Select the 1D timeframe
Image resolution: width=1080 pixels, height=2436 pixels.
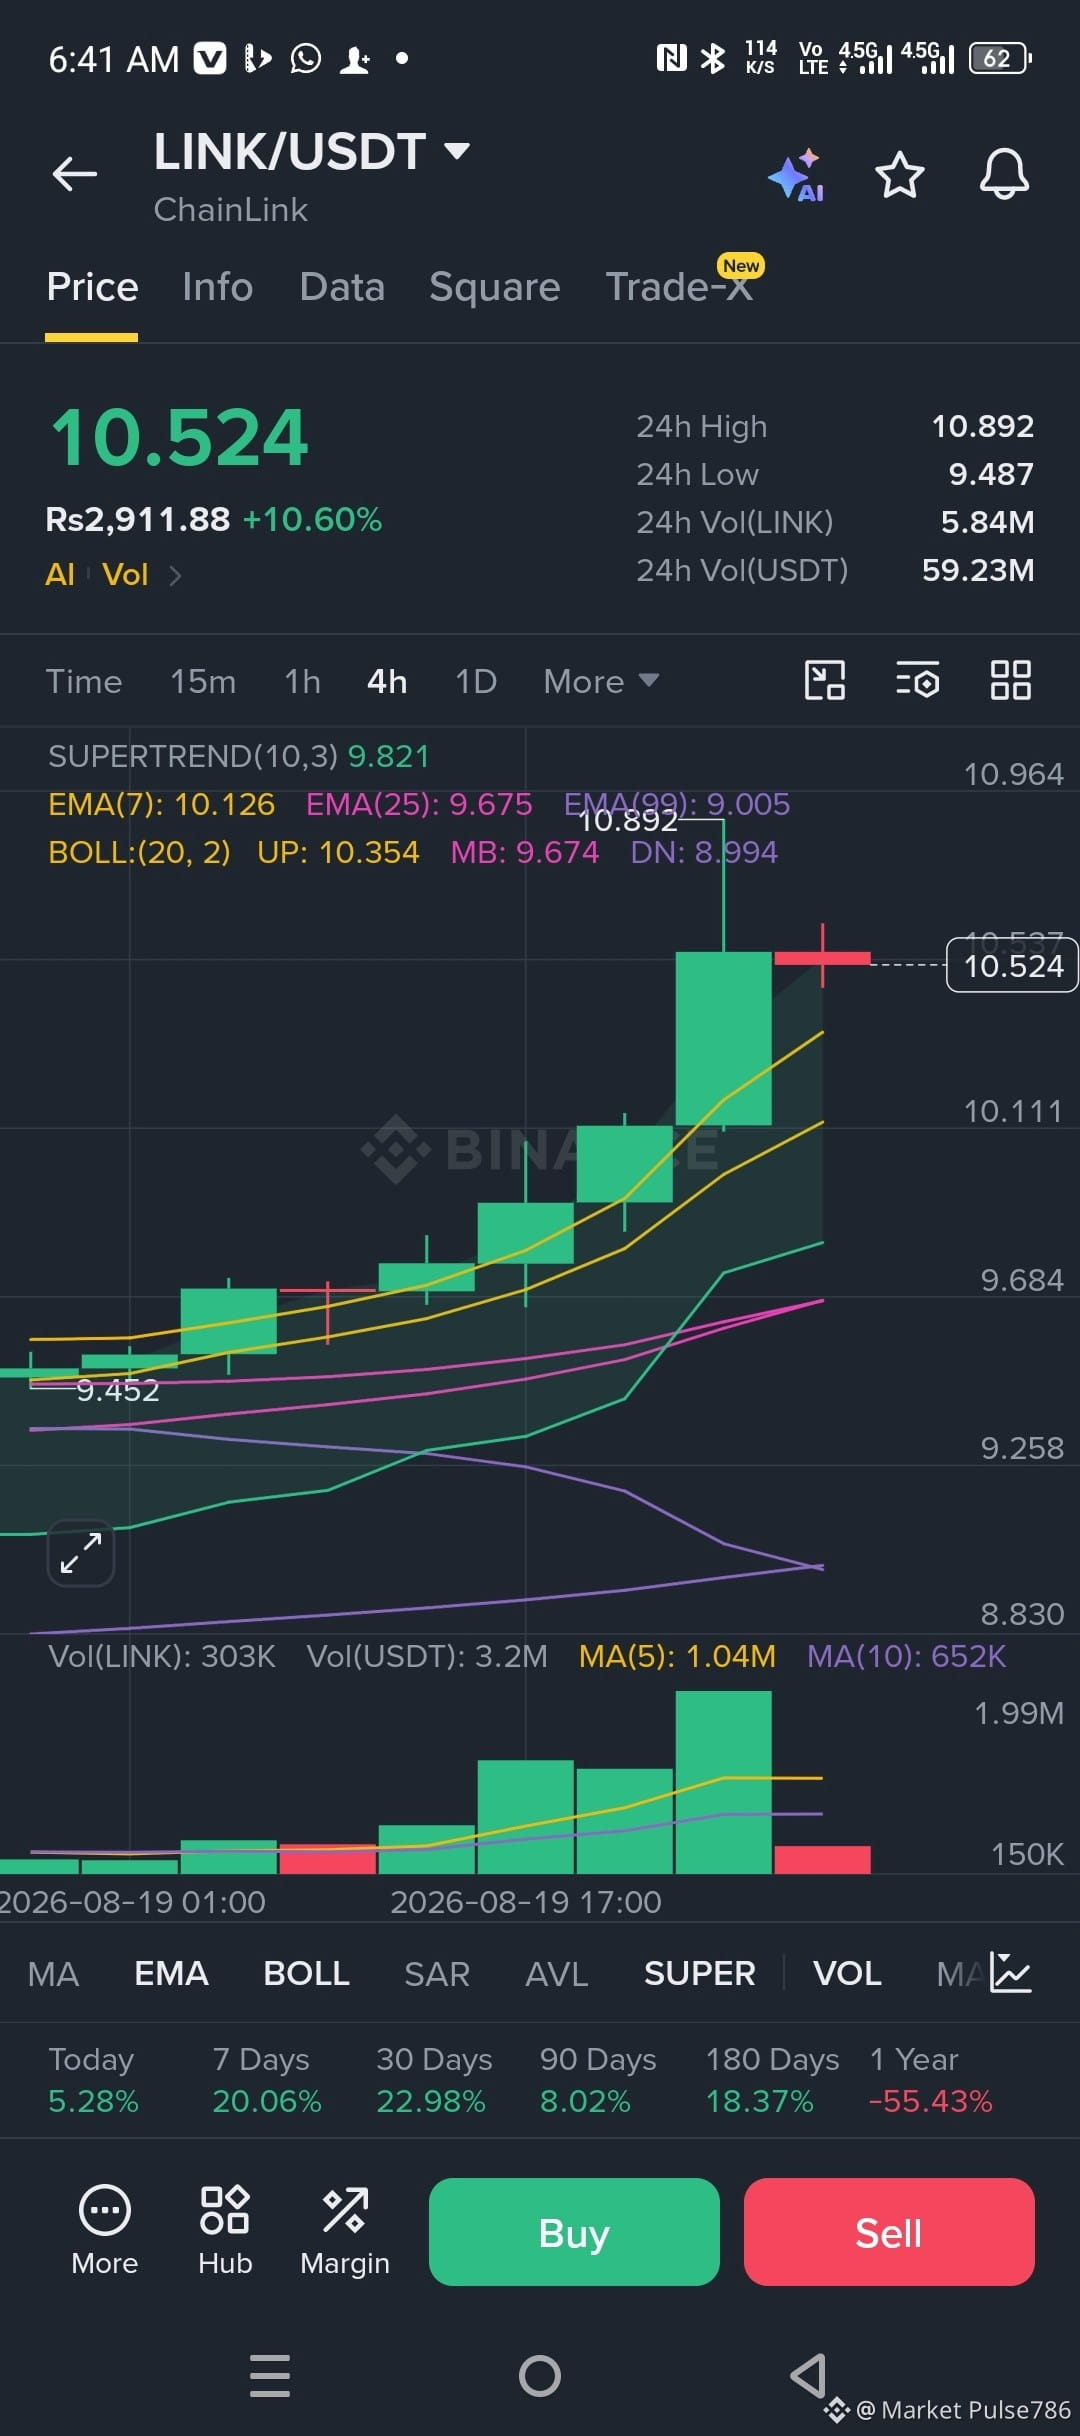coord(476,681)
